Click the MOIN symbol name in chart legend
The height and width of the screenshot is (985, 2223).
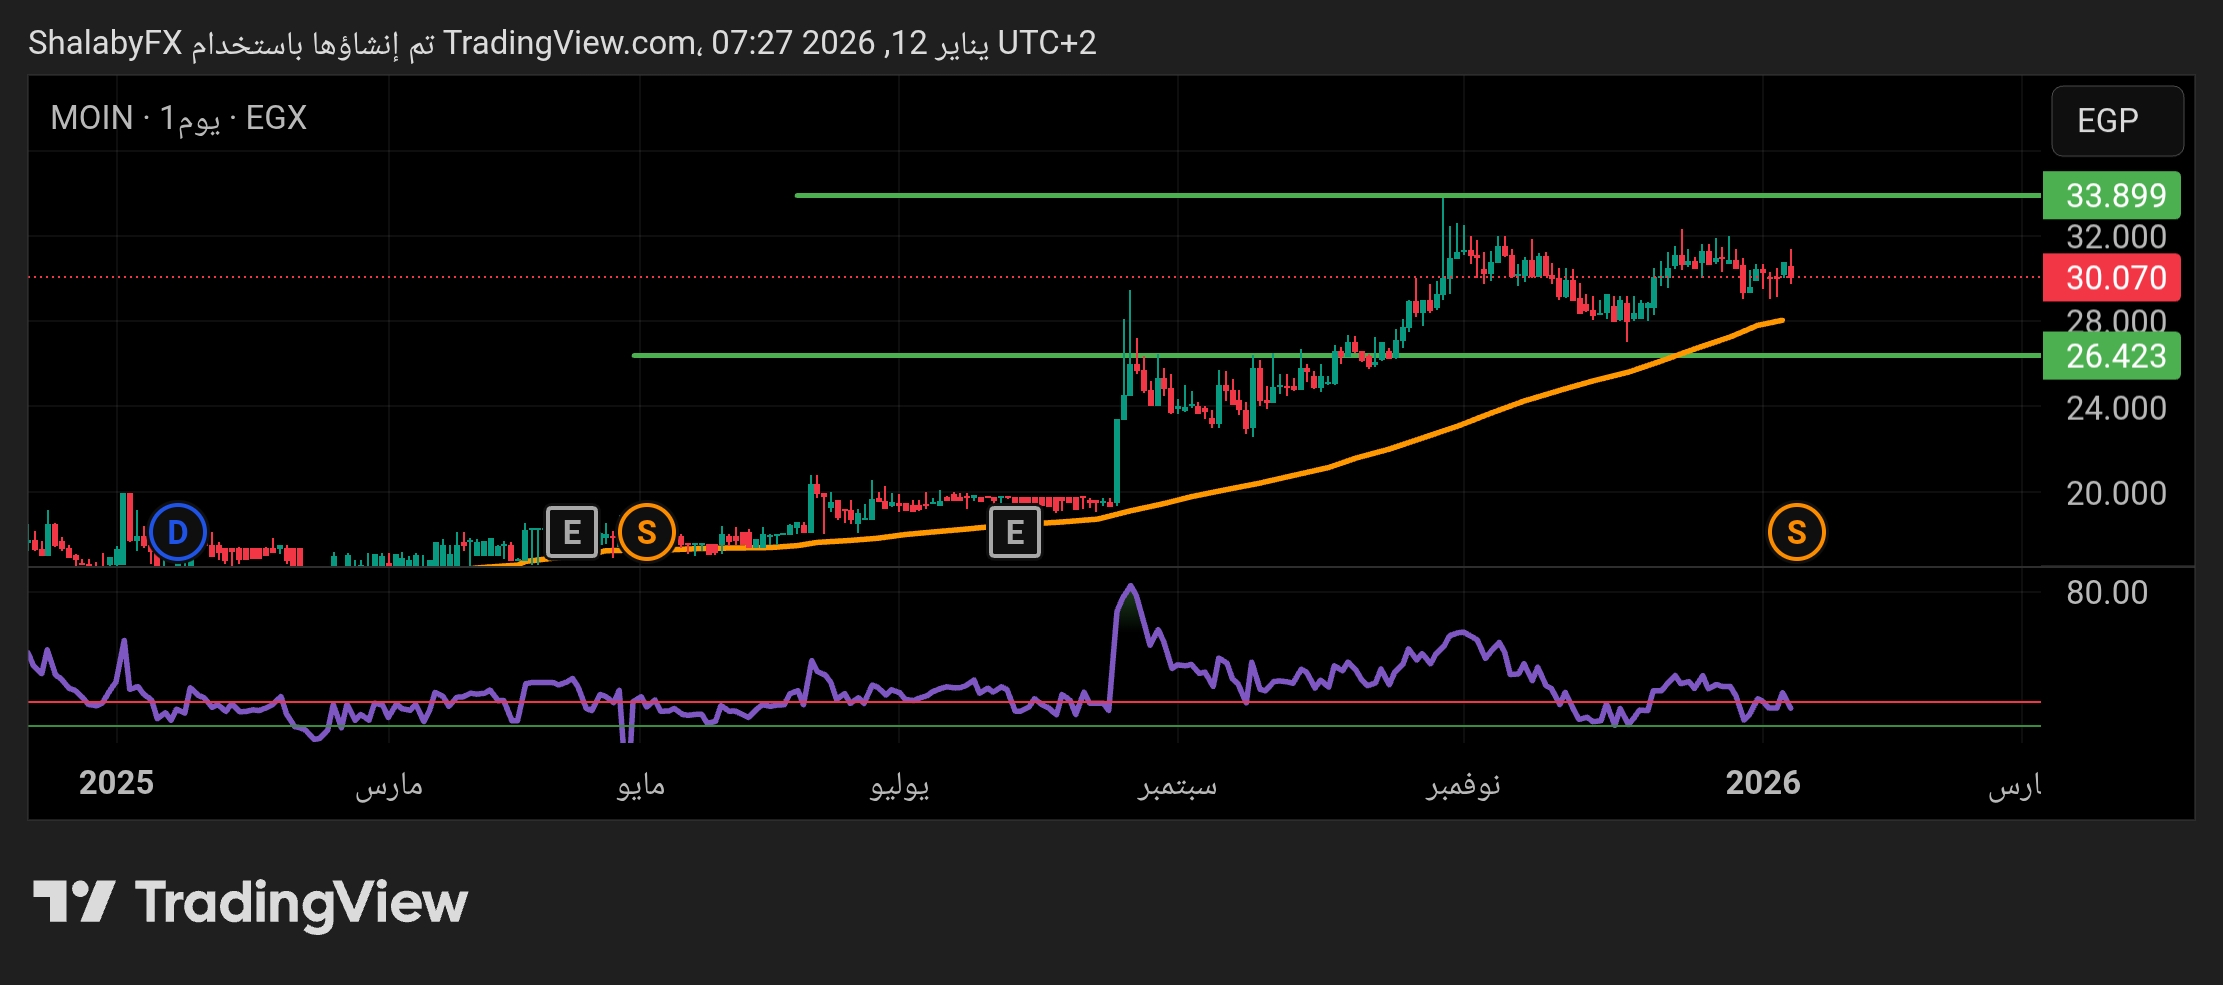[92, 118]
